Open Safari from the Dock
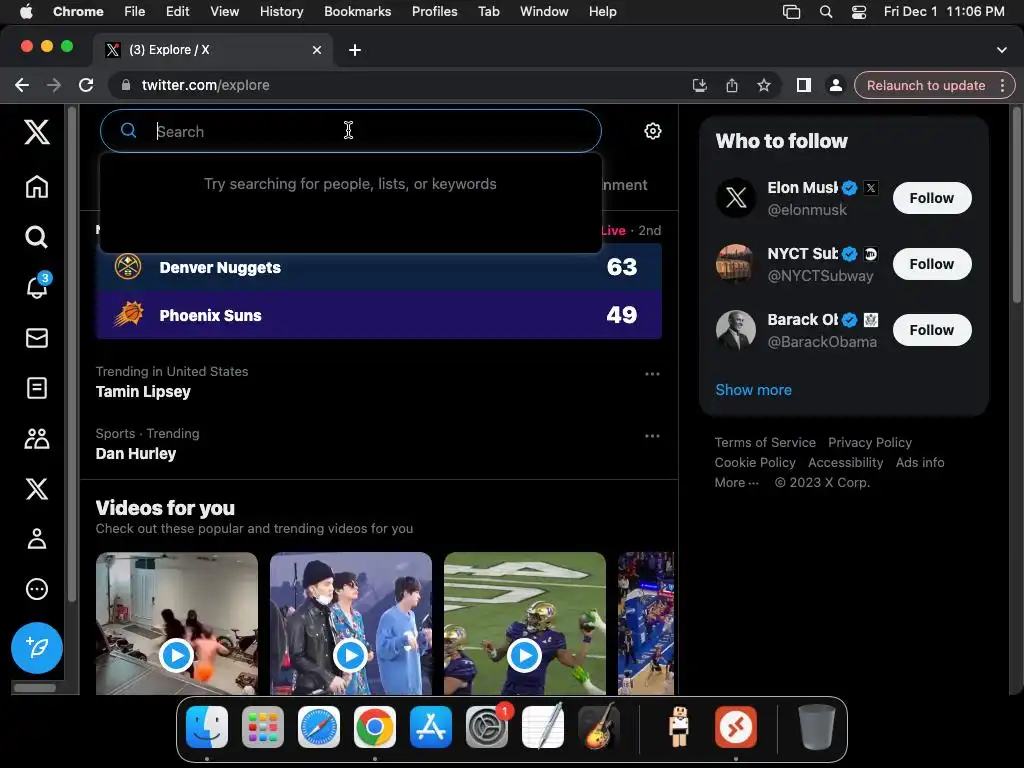 tap(319, 727)
